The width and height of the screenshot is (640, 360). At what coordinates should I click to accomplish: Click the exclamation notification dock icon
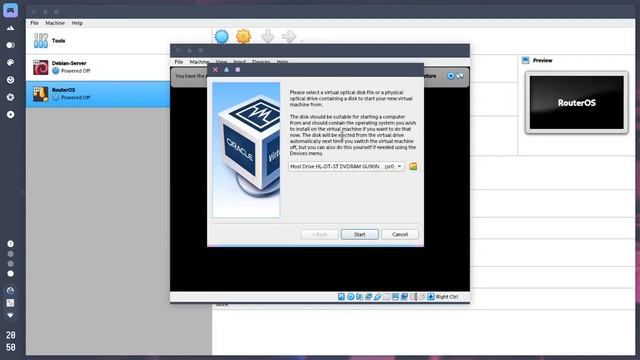point(11,244)
